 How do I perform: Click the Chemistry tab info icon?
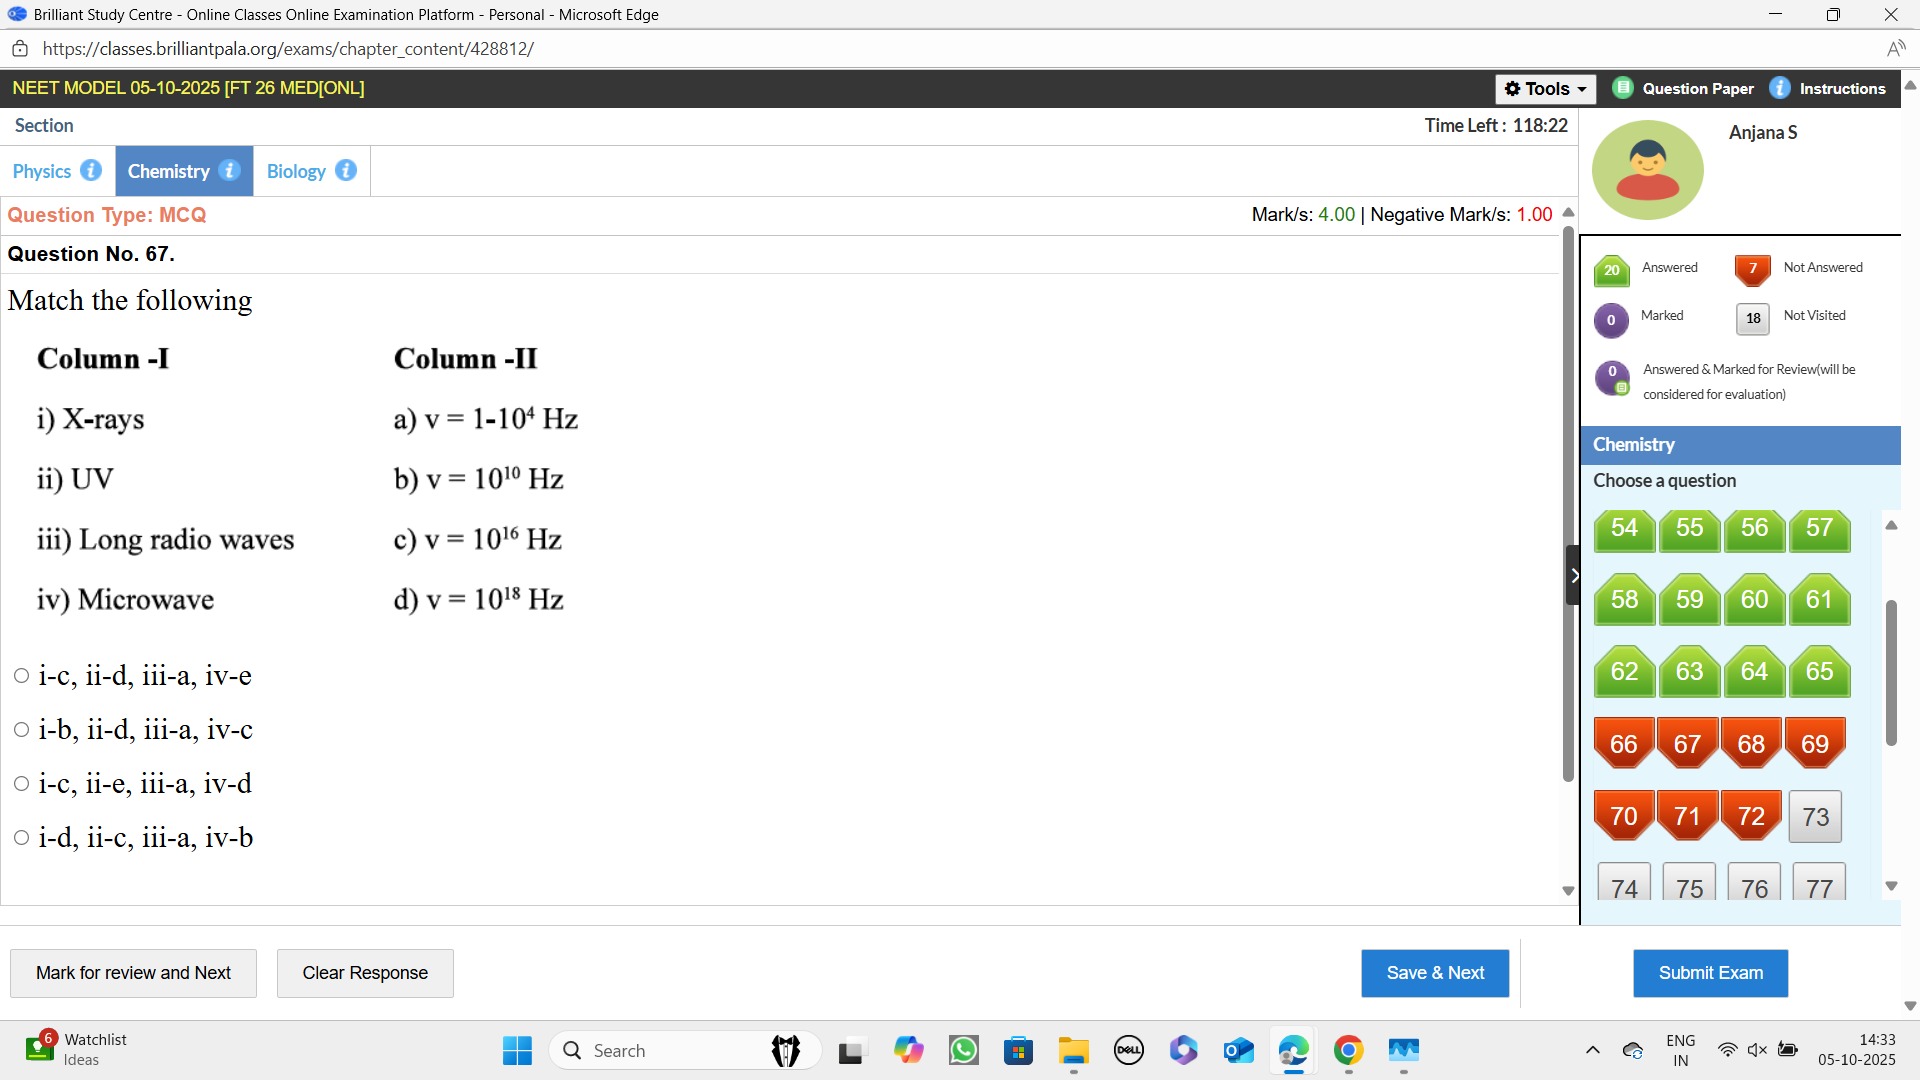[x=229, y=170]
